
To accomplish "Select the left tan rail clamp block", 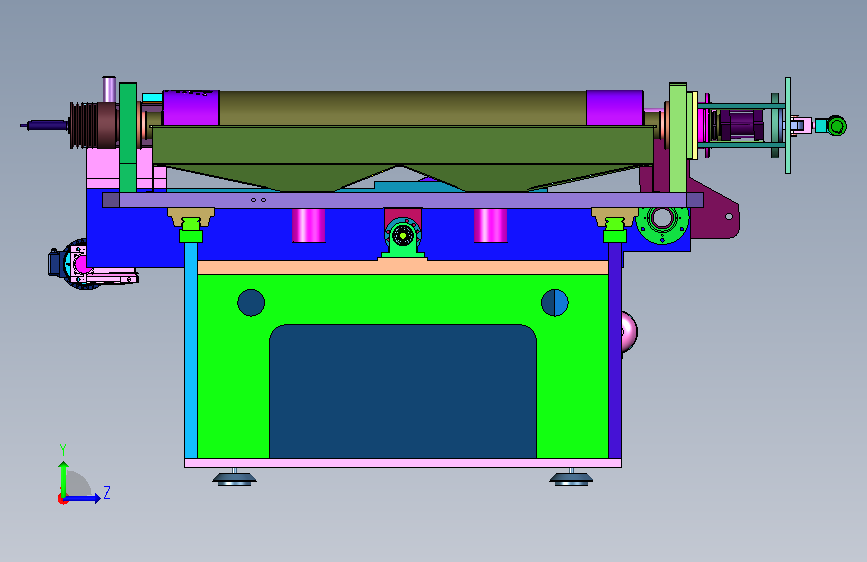I will 191,217.
